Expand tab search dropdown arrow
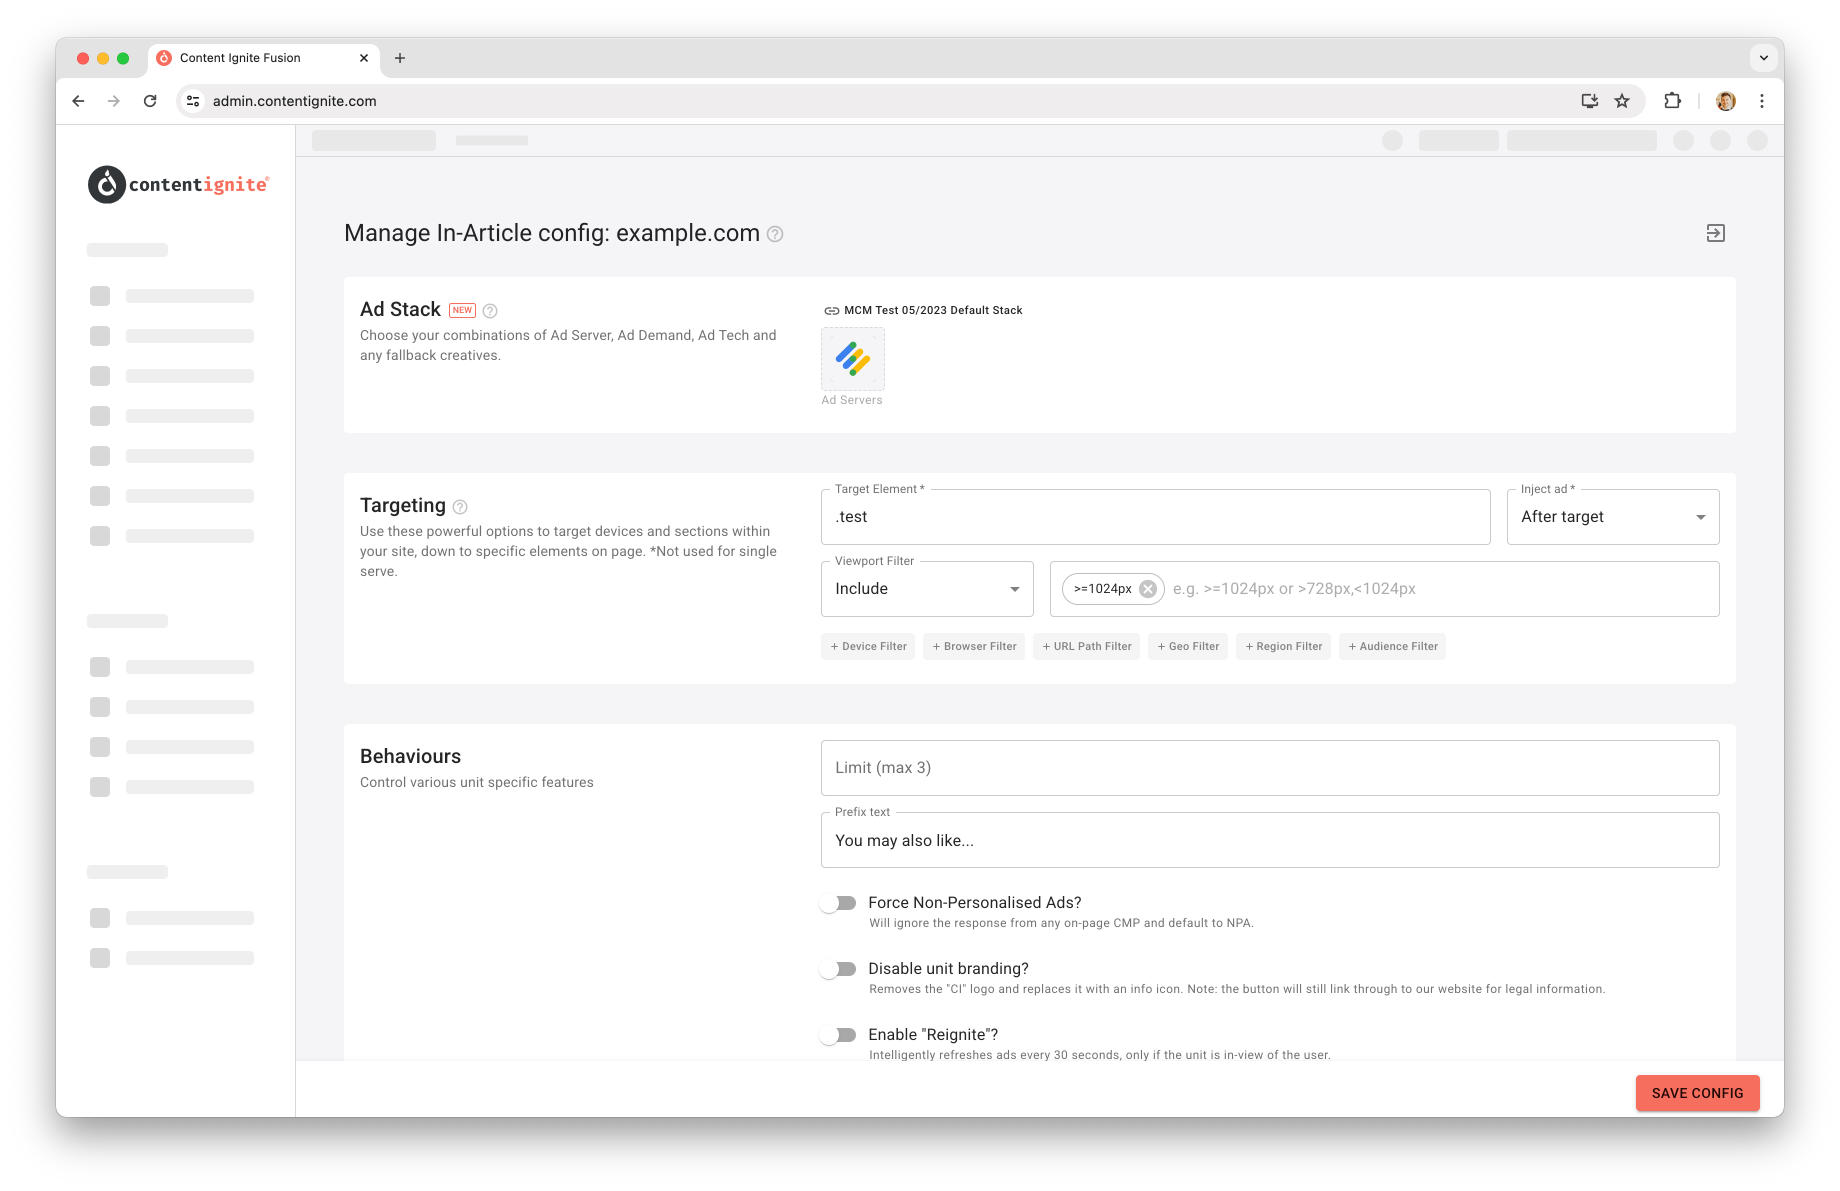Viewport: 1840px width, 1191px height. (x=1764, y=58)
